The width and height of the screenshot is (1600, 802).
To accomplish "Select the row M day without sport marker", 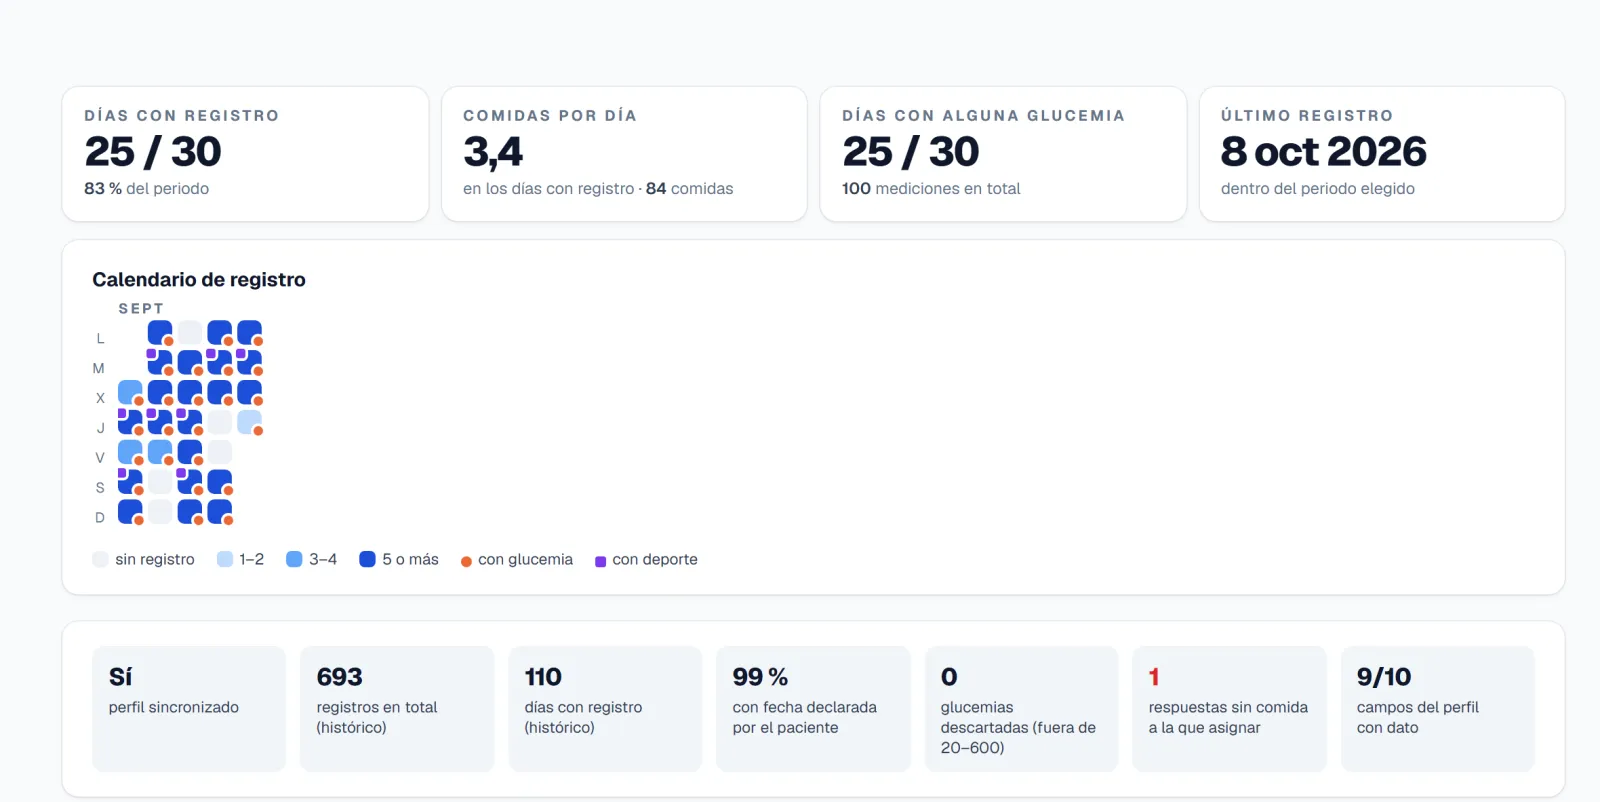I will (190, 362).
